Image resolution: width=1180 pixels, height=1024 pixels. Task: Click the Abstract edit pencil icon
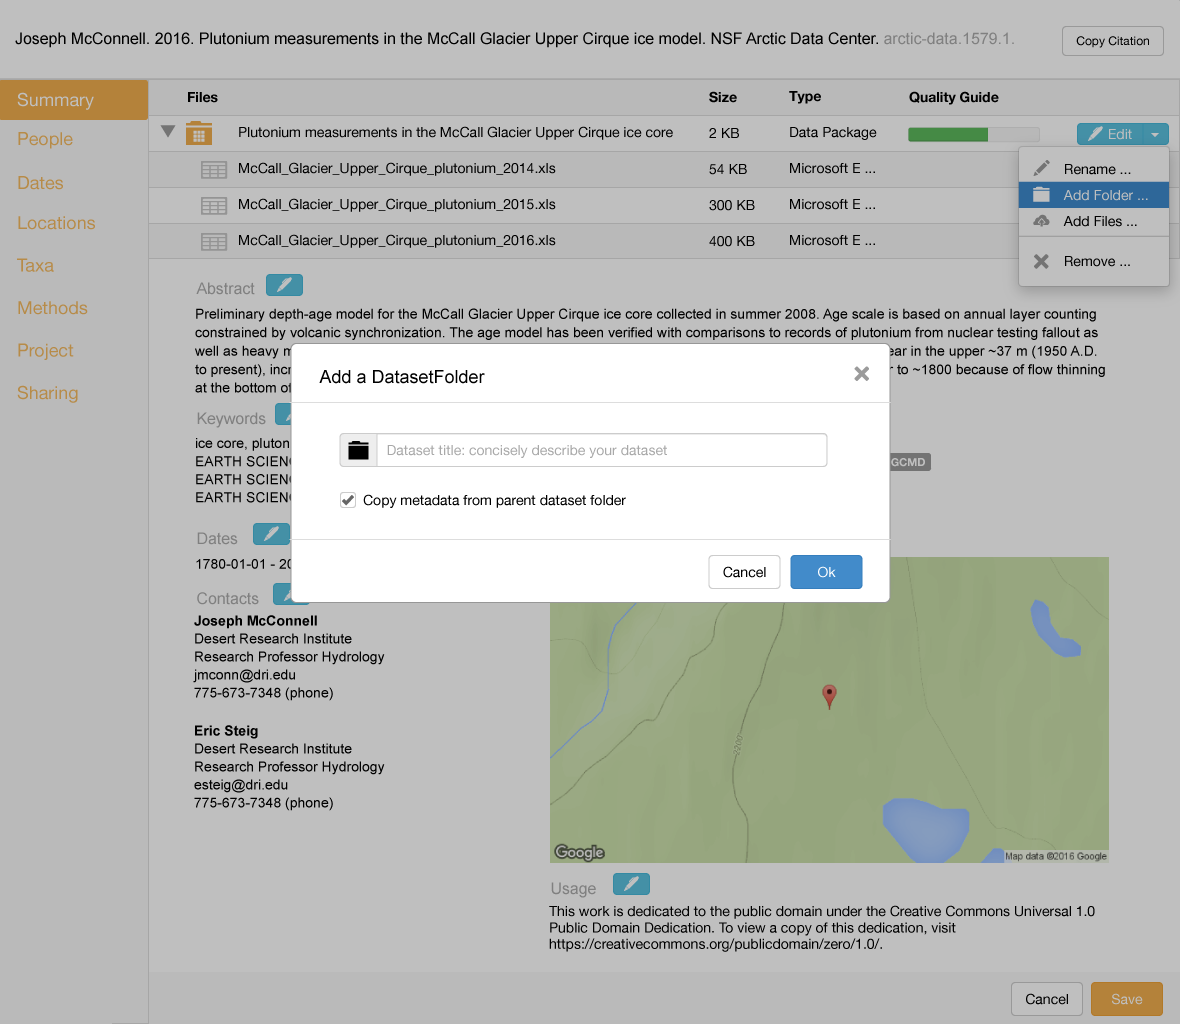[x=284, y=286]
